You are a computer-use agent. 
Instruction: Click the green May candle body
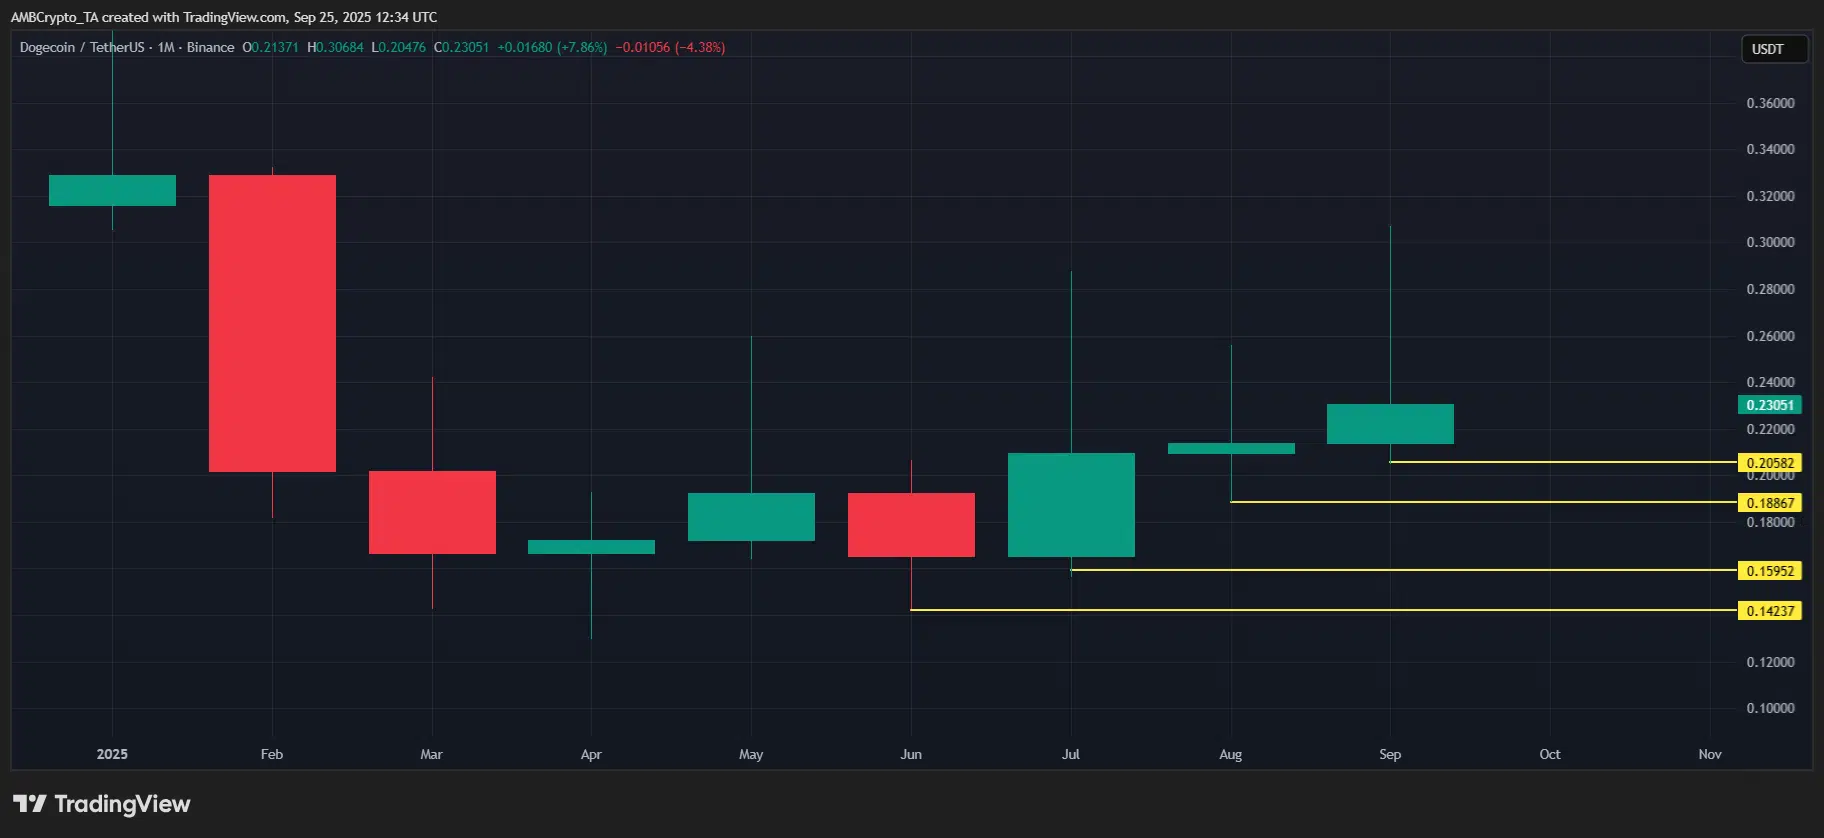[x=751, y=517]
